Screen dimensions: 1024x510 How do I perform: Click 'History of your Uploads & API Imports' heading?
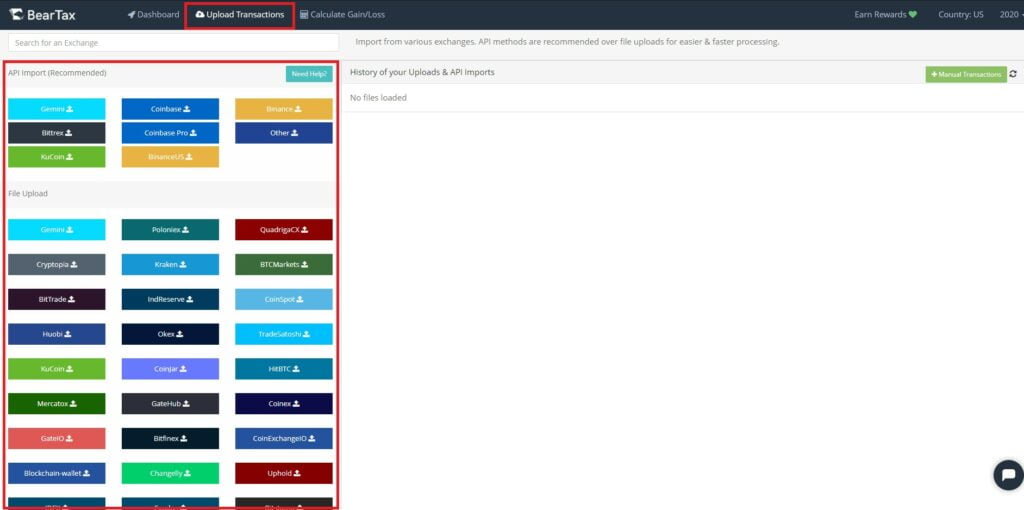(x=422, y=72)
